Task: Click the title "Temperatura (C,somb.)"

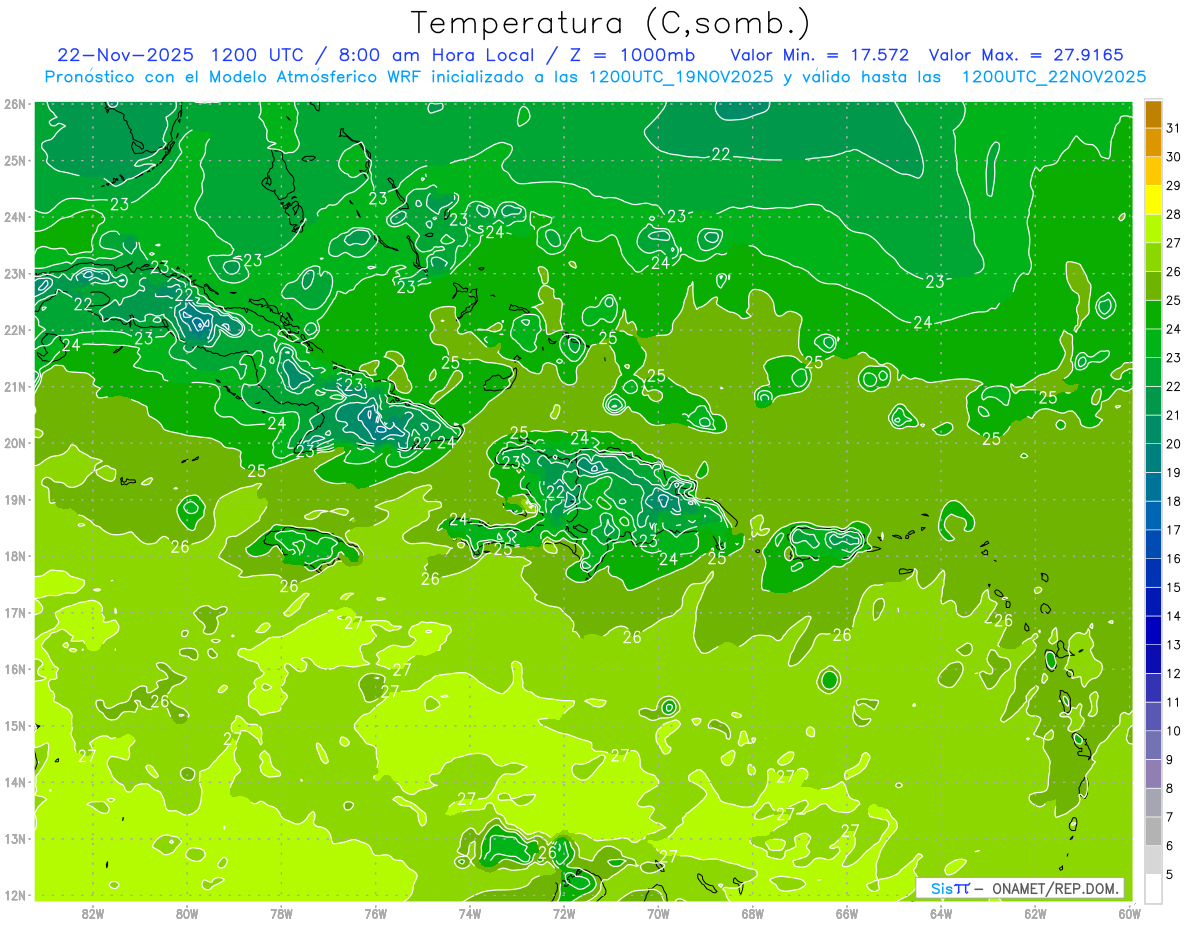Action: pyautogui.click(x=611, y=23)
